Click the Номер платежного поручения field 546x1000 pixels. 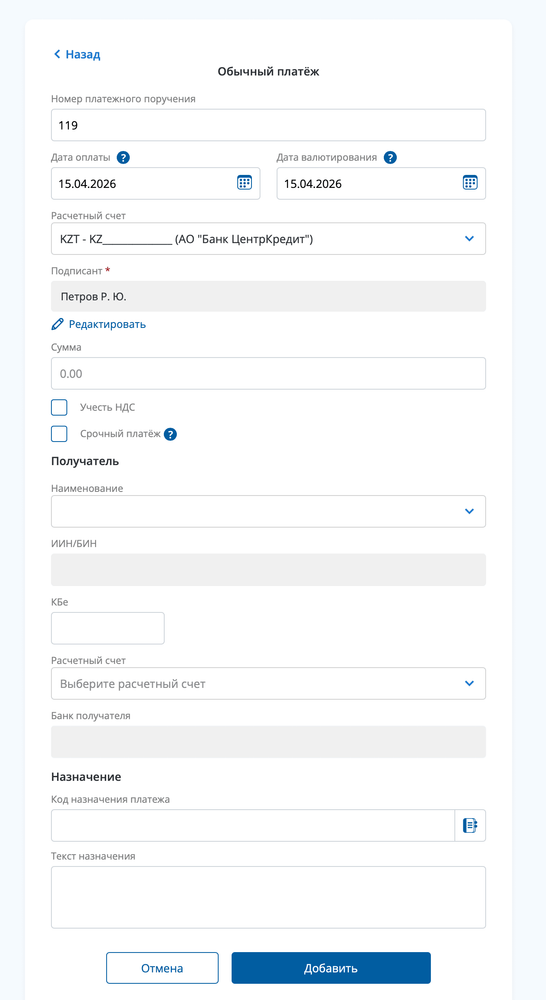268,125
